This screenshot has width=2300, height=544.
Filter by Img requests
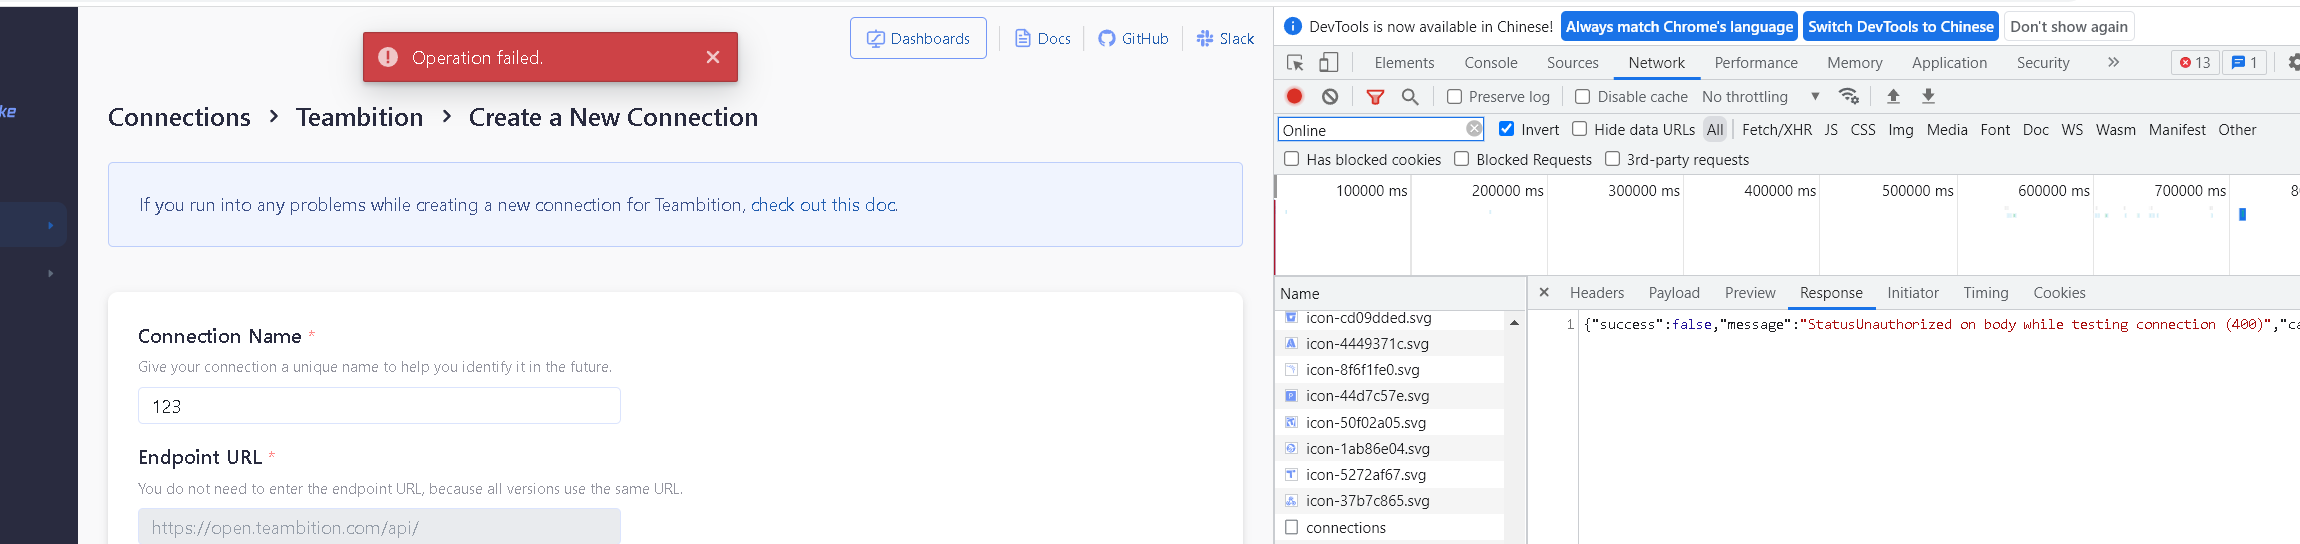coord(1901,130)
